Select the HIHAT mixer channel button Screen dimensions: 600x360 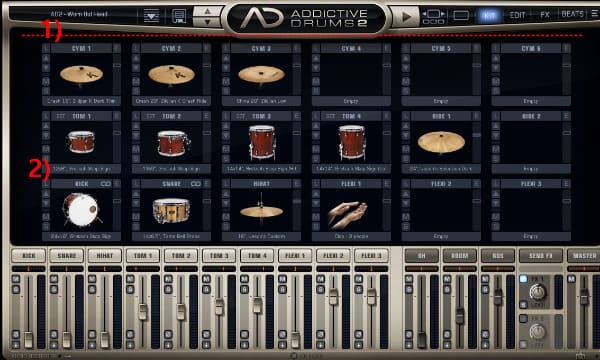[104, 256]
